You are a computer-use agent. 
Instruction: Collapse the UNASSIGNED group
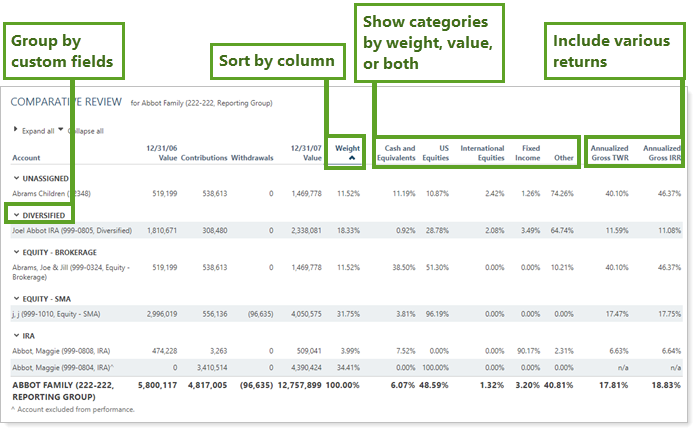pyautogui.click(x=16, y=177)
